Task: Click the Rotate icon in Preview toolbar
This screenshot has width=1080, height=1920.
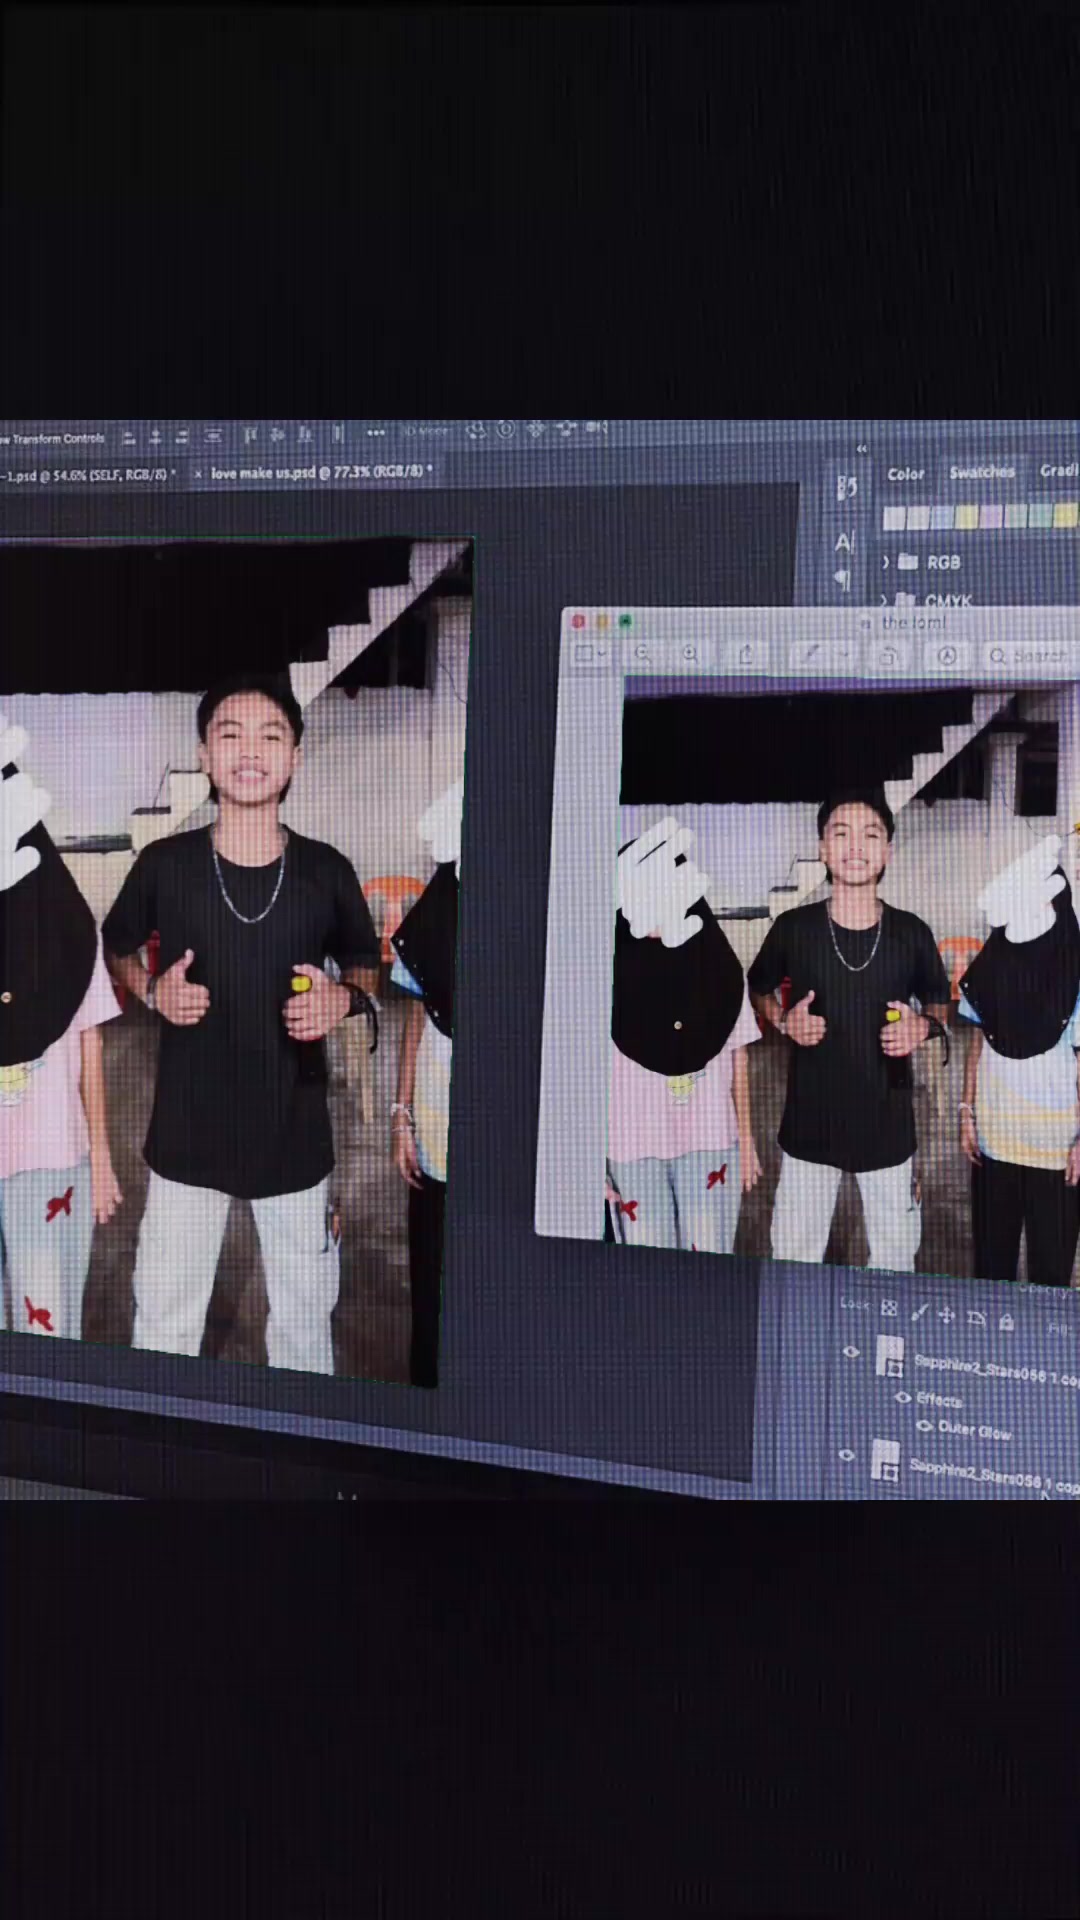Action: 888,656
